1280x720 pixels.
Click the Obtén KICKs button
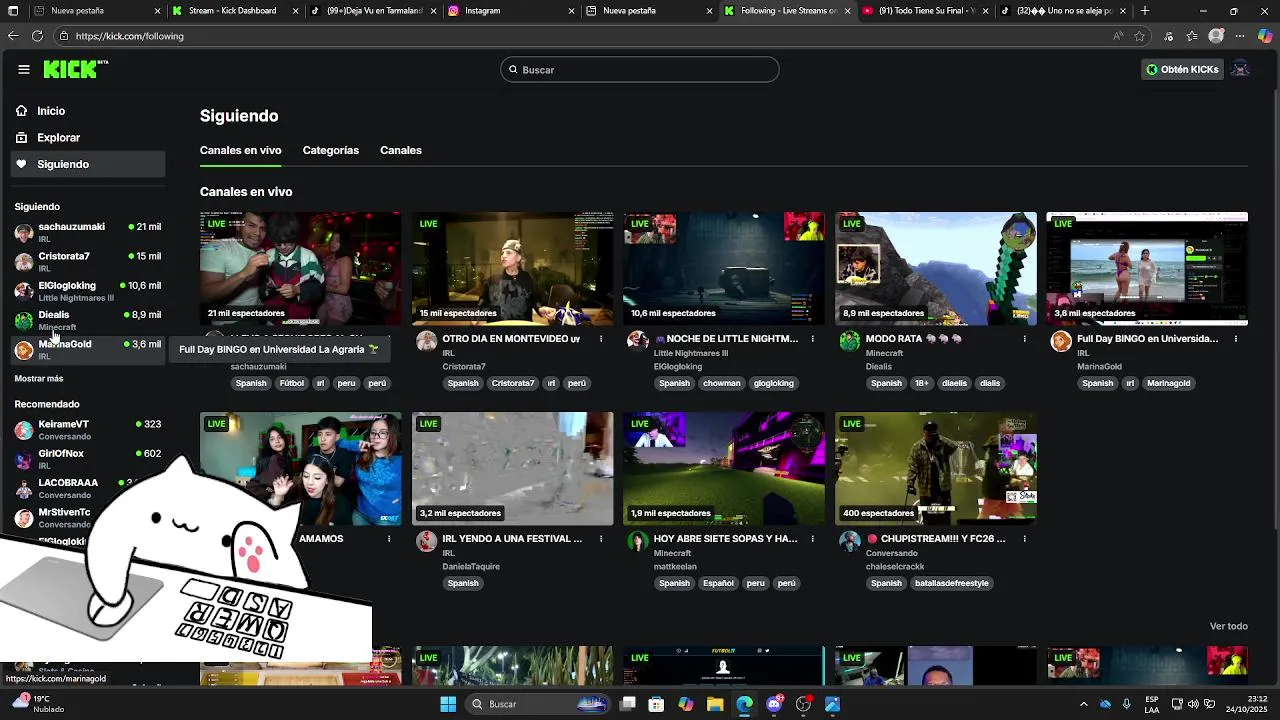(1182, 69)
